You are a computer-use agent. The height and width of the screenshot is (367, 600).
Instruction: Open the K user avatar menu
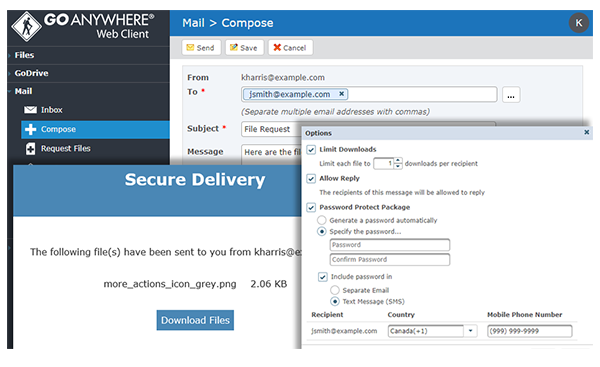[x=579, y=23]
